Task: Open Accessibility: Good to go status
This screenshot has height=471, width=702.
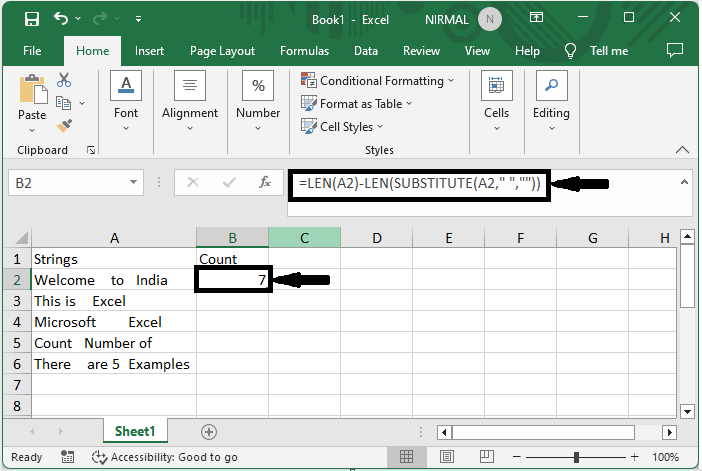Action: 164,457
